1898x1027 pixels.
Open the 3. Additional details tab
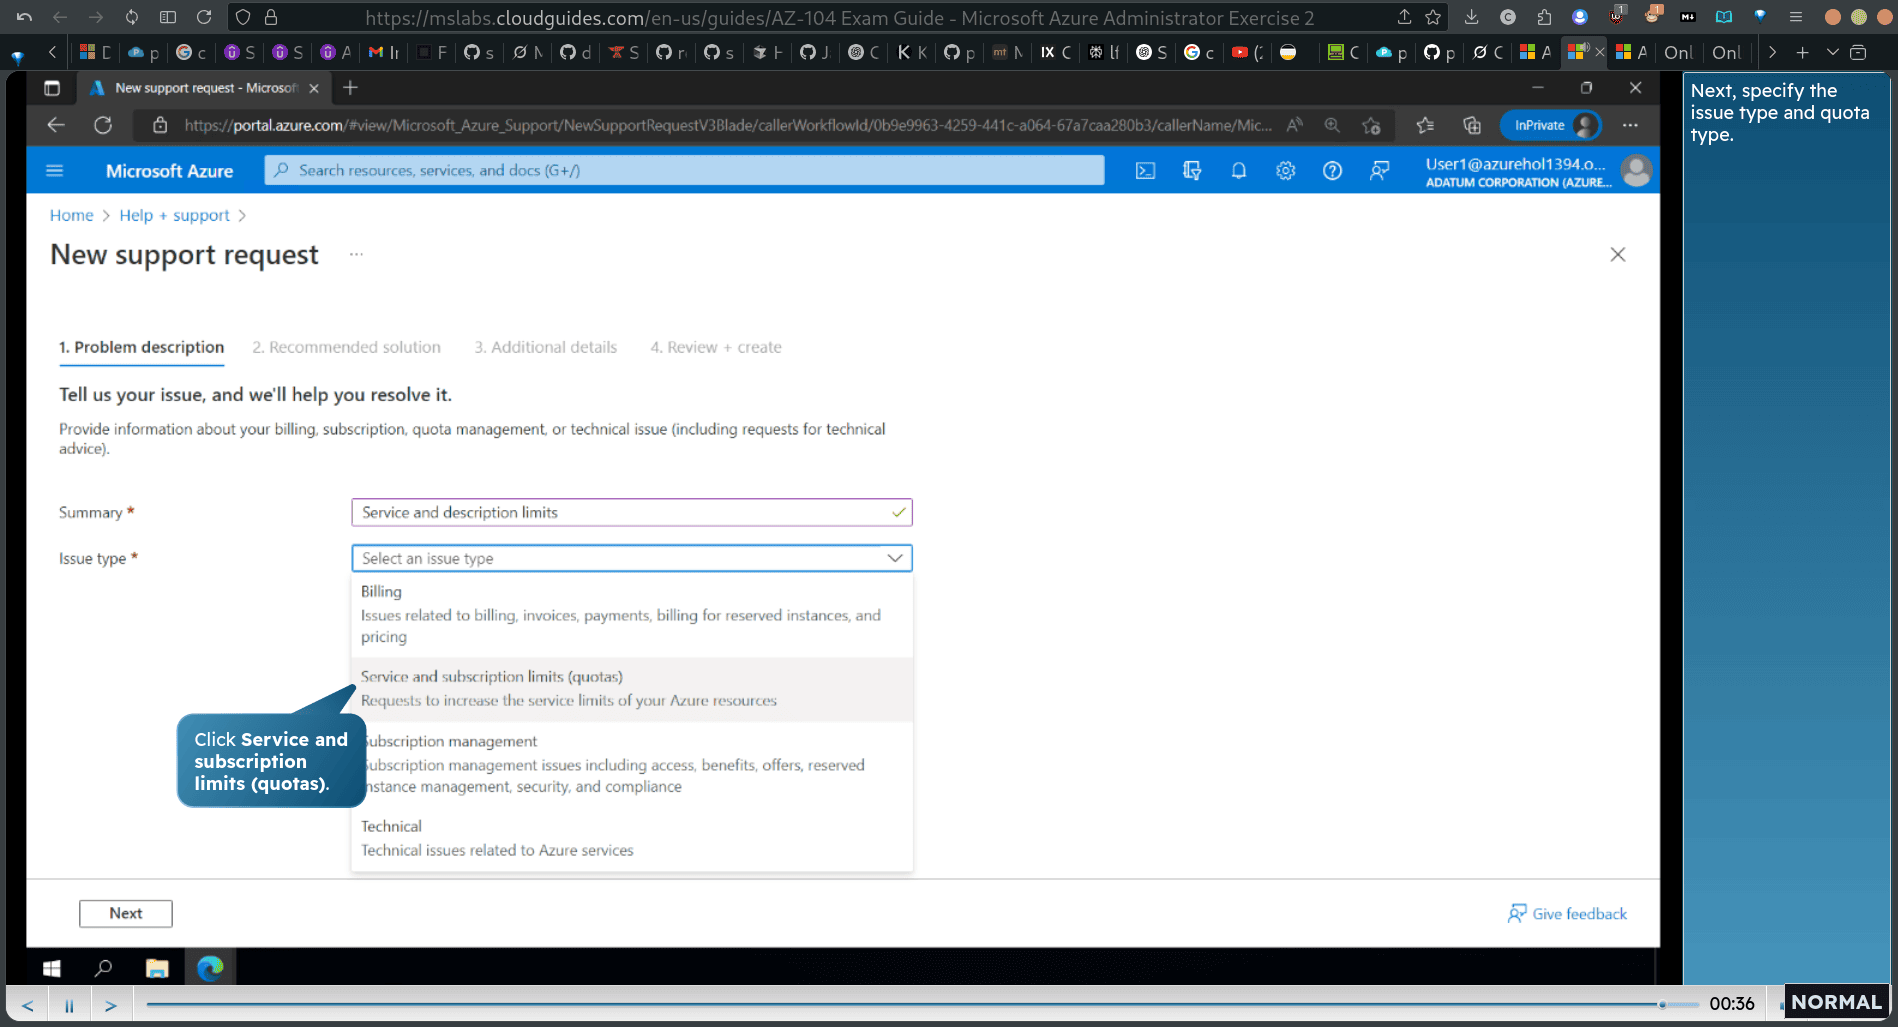pos(546,347)
